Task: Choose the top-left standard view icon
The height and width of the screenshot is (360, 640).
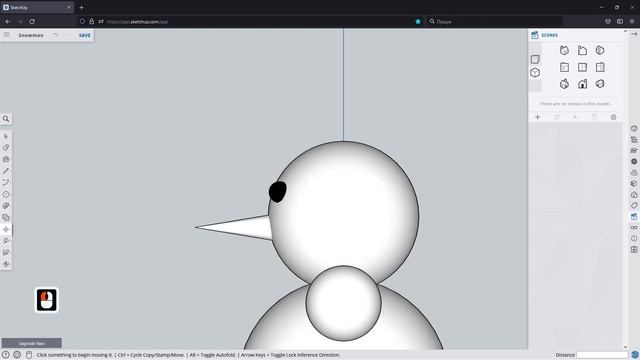Action: [564, 50]
